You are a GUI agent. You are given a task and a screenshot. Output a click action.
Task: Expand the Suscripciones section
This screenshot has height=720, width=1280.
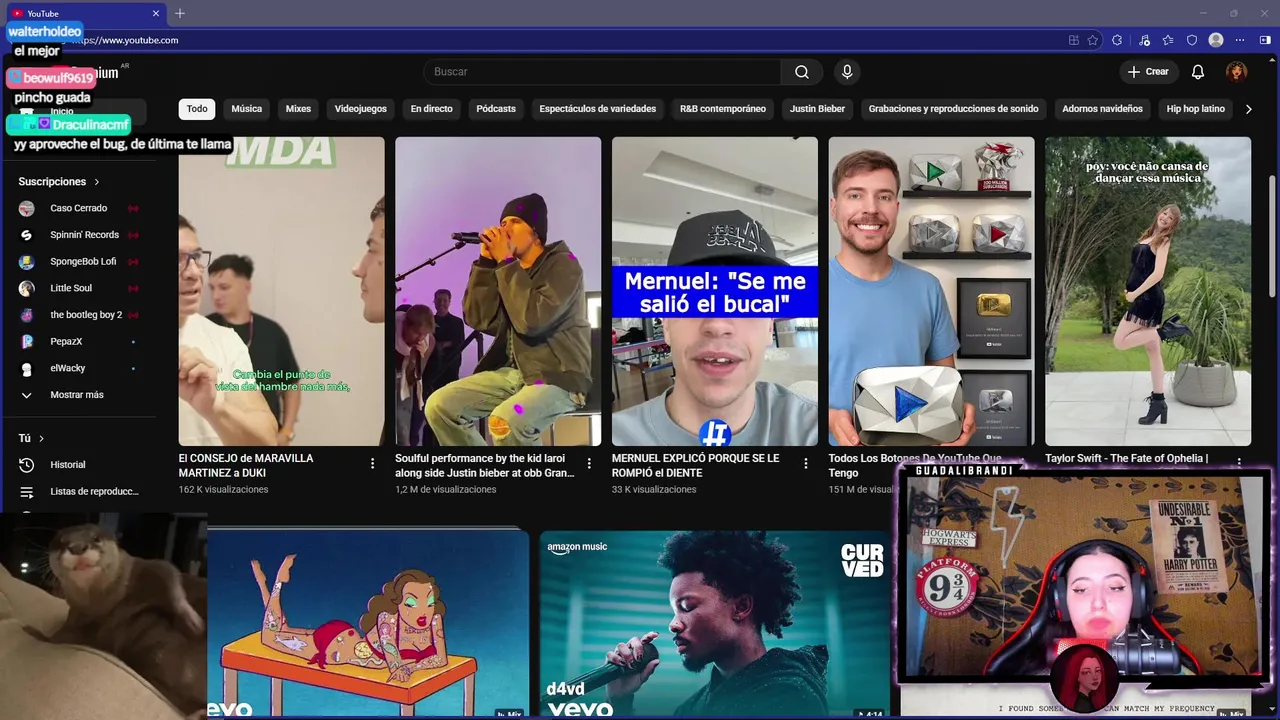click(x=59, y=182)
